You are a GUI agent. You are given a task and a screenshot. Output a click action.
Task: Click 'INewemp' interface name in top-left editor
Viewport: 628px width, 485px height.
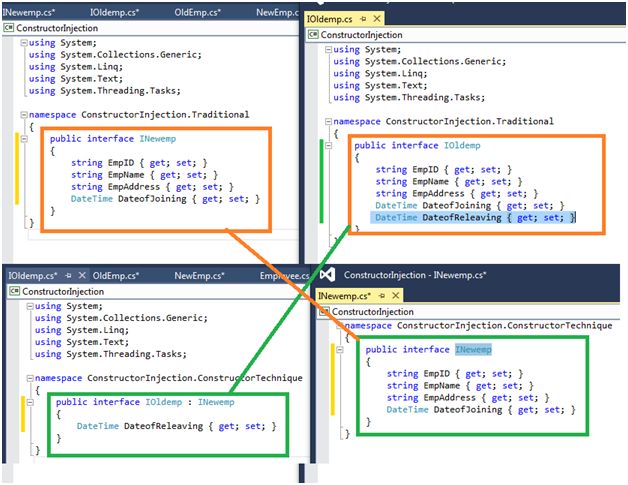(157, 139)
